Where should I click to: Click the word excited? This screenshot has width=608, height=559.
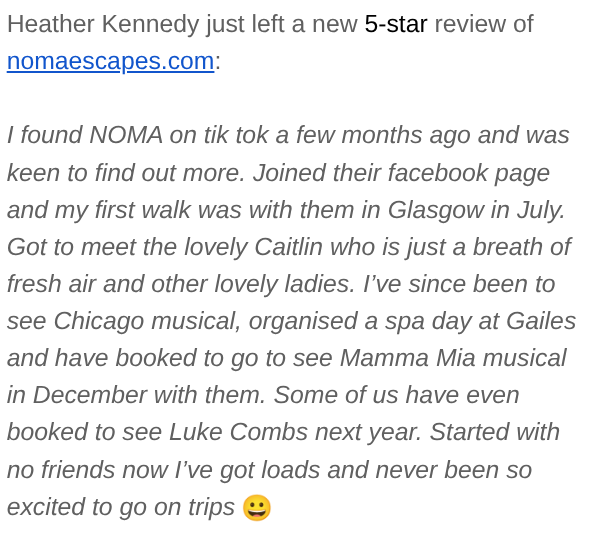[49, 506]
